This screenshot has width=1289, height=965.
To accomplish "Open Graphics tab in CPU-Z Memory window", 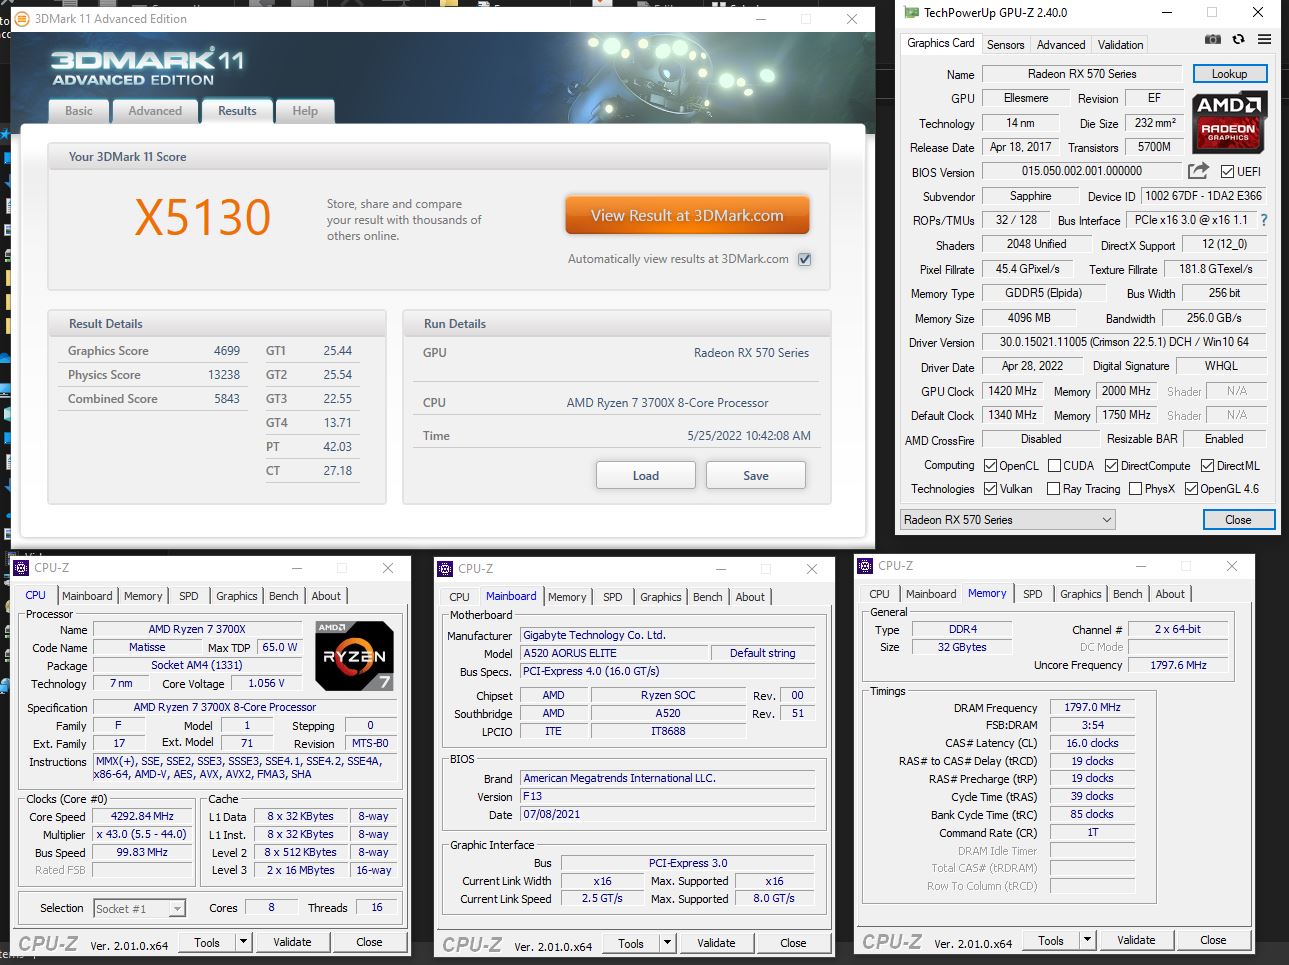I will pos(1081,594).
